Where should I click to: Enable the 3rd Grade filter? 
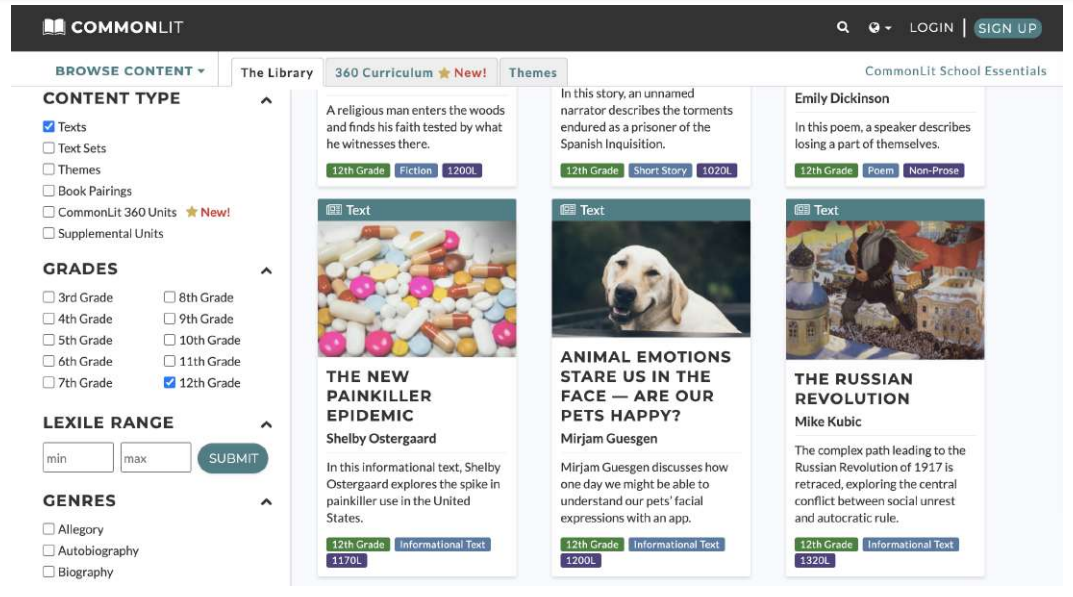[49, 297]
